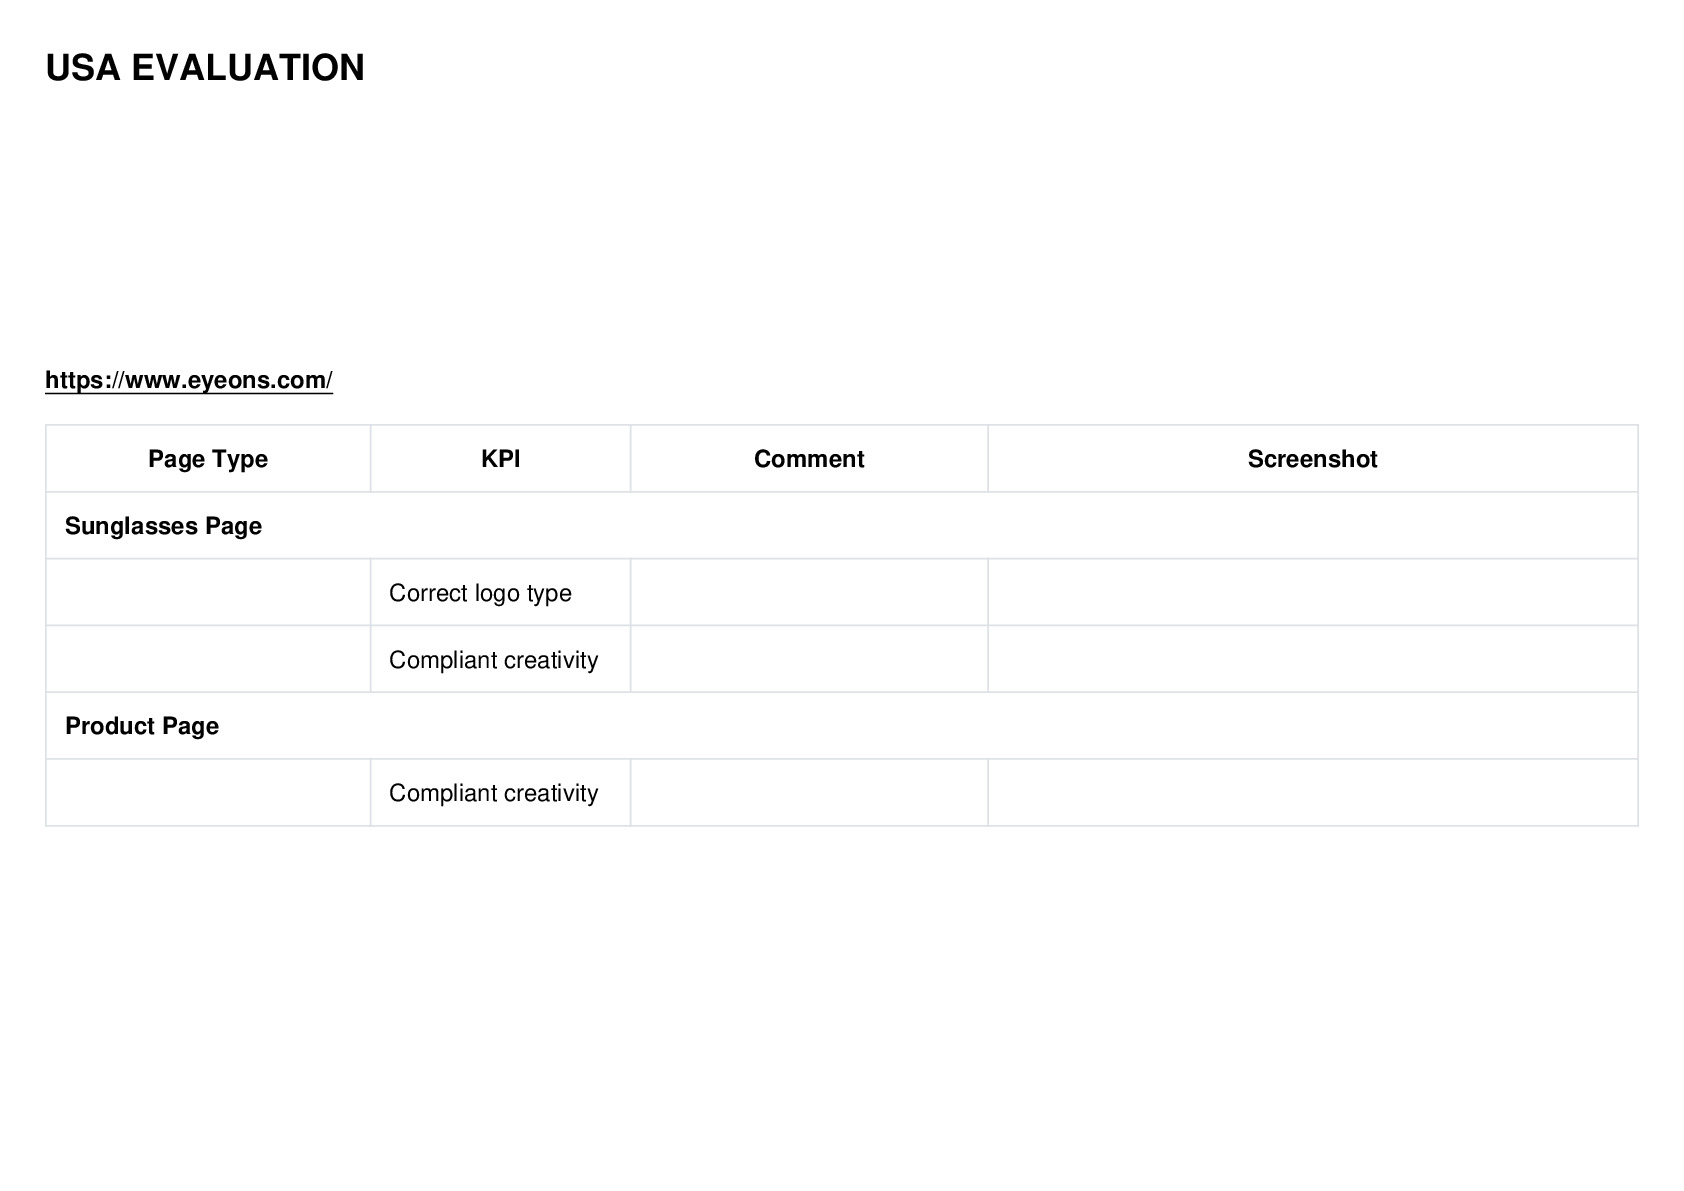Click Compliant creativity under Sunglasses Page

click(x=500, y=660)
